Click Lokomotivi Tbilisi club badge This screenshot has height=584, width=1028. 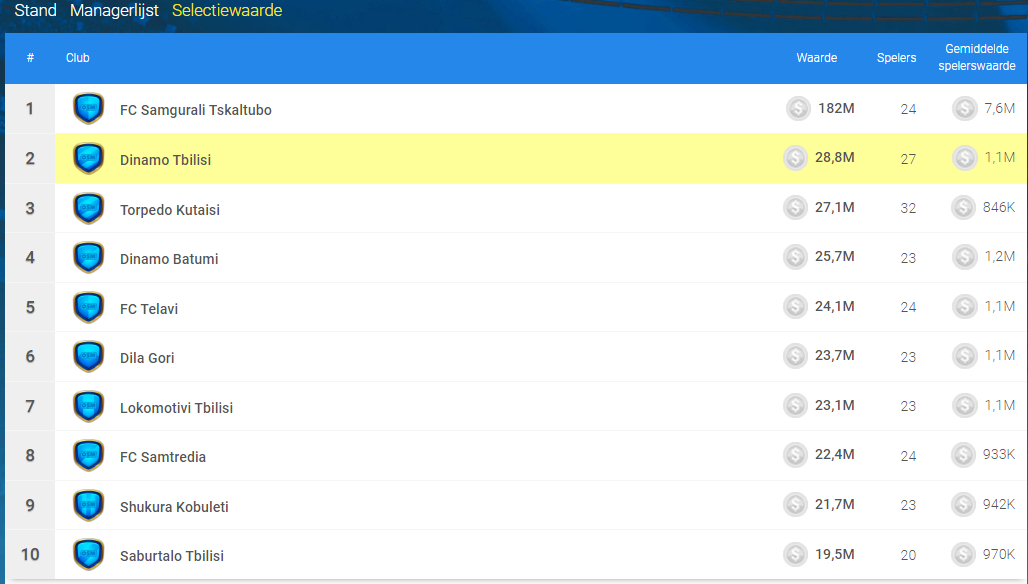[89, 406]
